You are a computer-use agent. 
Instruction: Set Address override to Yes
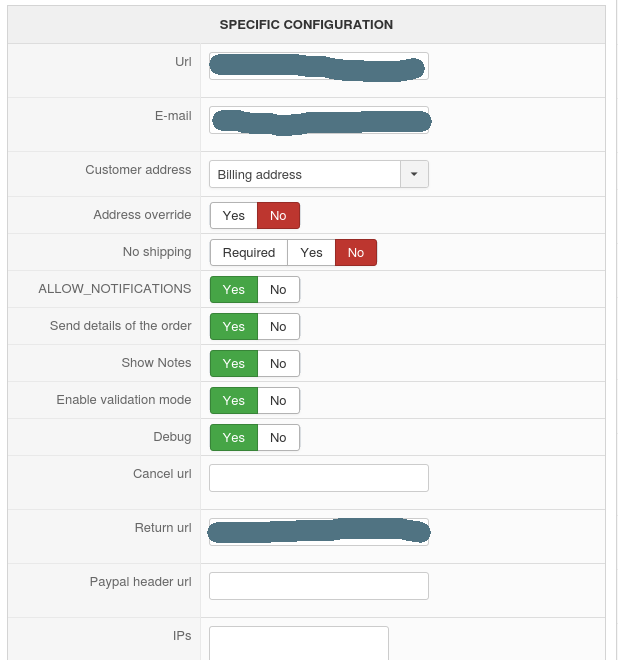click(x=234, y=215)
